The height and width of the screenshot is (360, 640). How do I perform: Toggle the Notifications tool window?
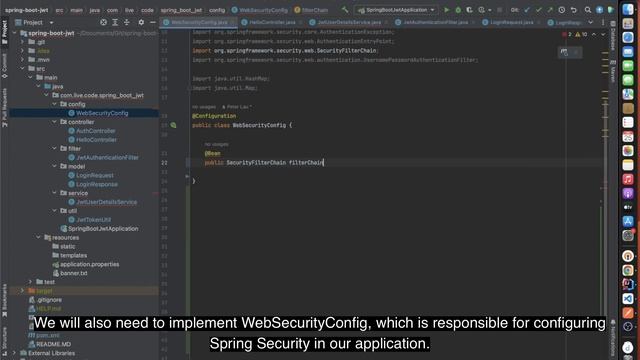point(613,337)
